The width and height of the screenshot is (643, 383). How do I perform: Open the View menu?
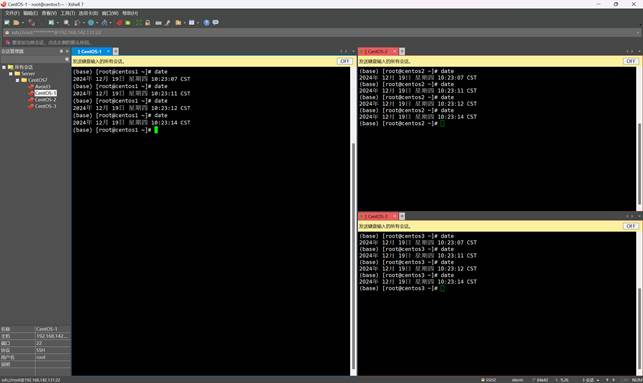coord(49,13)
